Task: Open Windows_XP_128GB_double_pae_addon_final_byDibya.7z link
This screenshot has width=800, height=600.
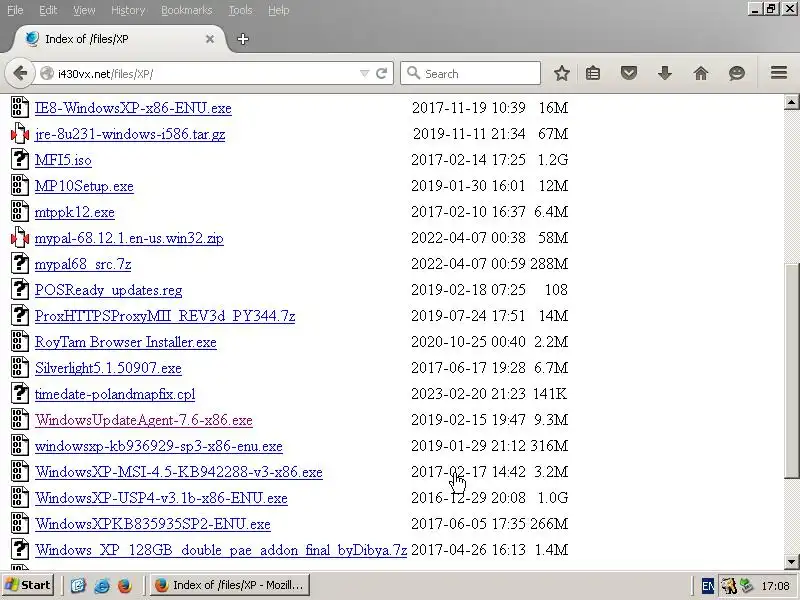Action: (x=221, y=551)
